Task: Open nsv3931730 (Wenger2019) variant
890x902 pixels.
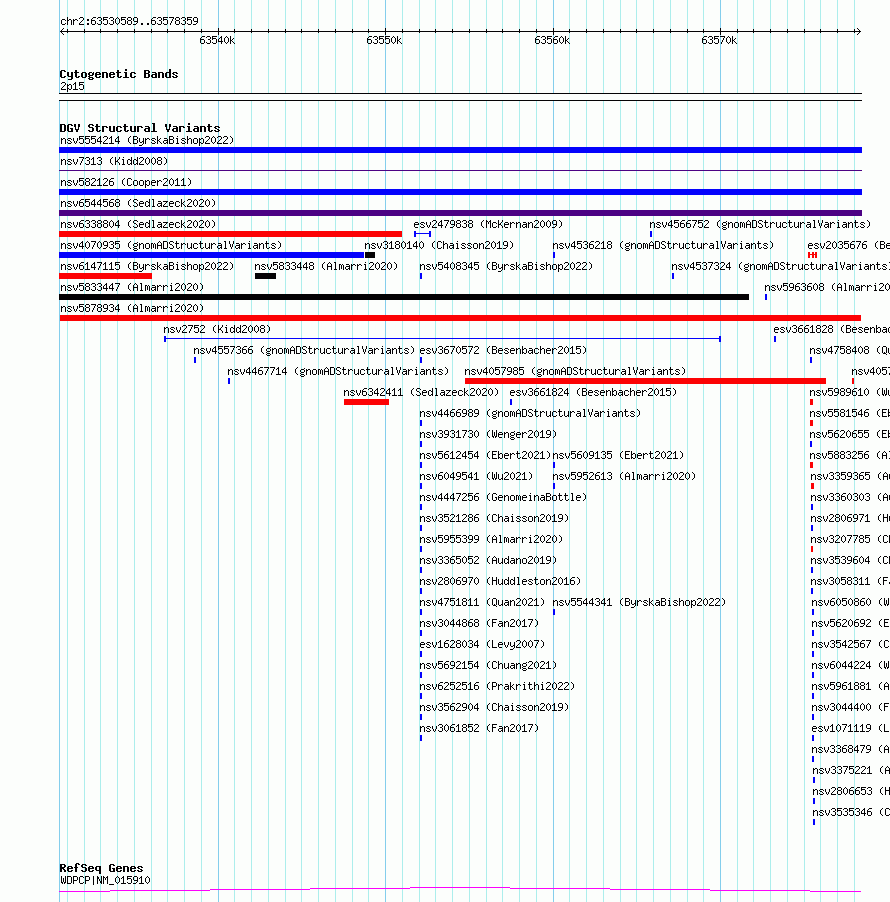Action: [x=488, y=434]
